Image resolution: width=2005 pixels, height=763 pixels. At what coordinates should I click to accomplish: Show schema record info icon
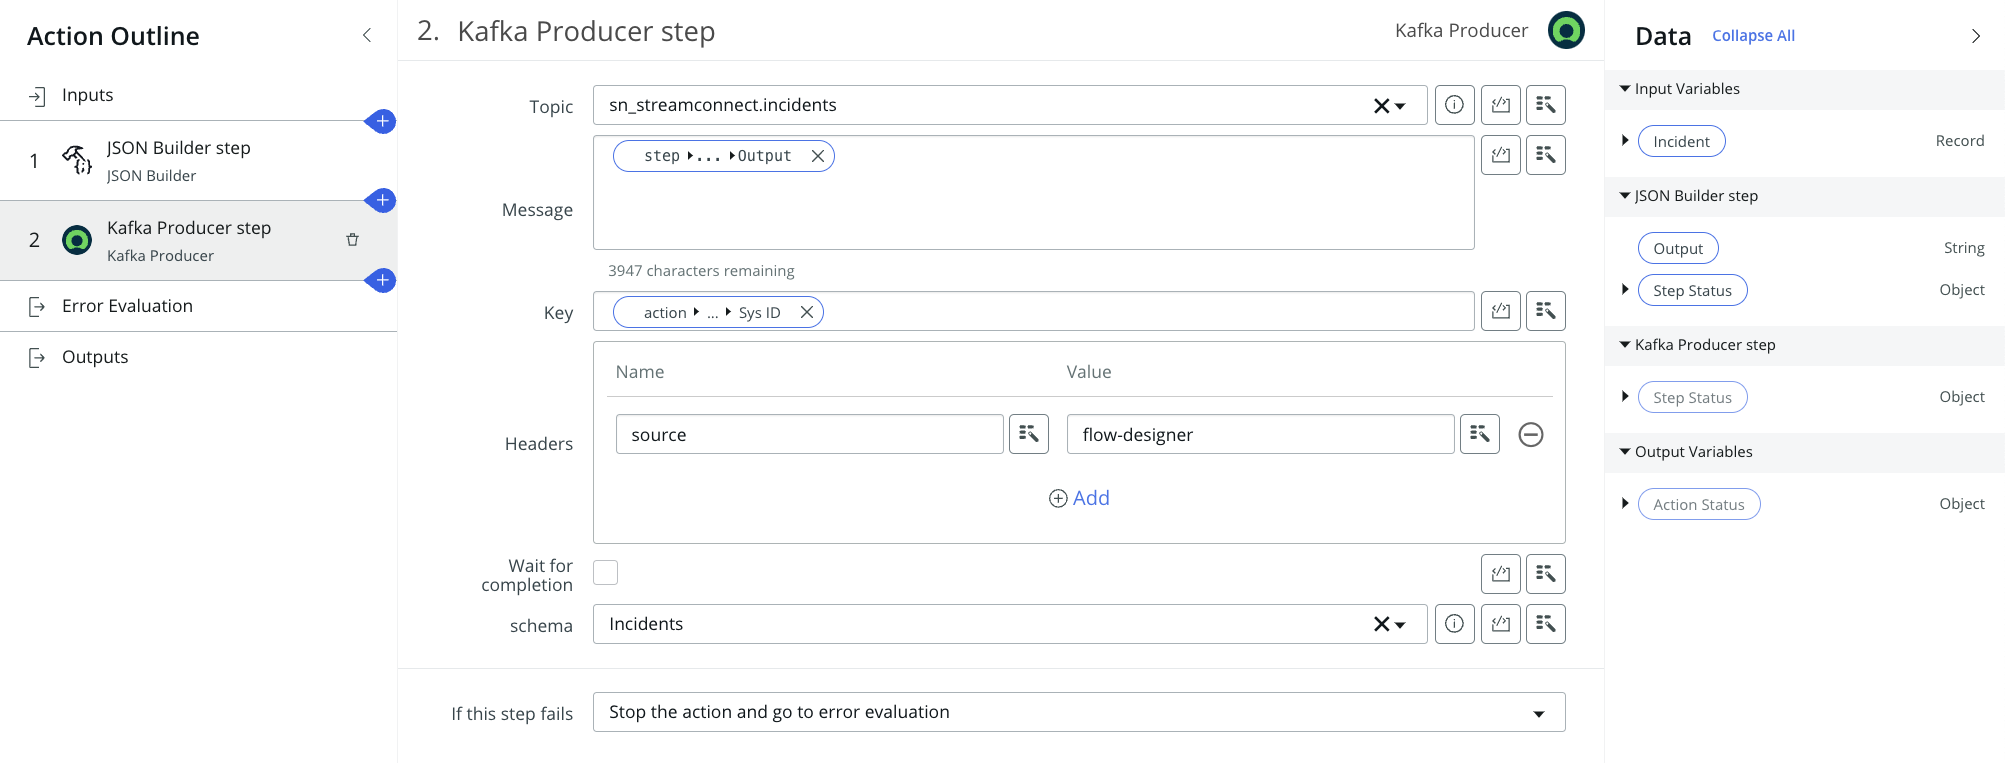[x=1455, y=624]
